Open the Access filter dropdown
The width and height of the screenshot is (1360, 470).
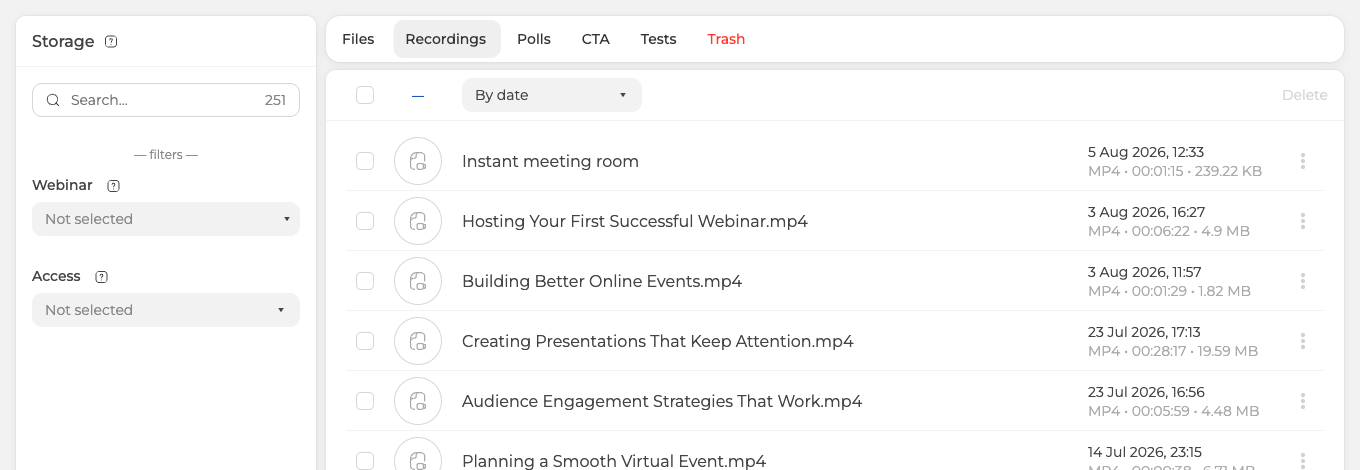(x=166, y=310)
